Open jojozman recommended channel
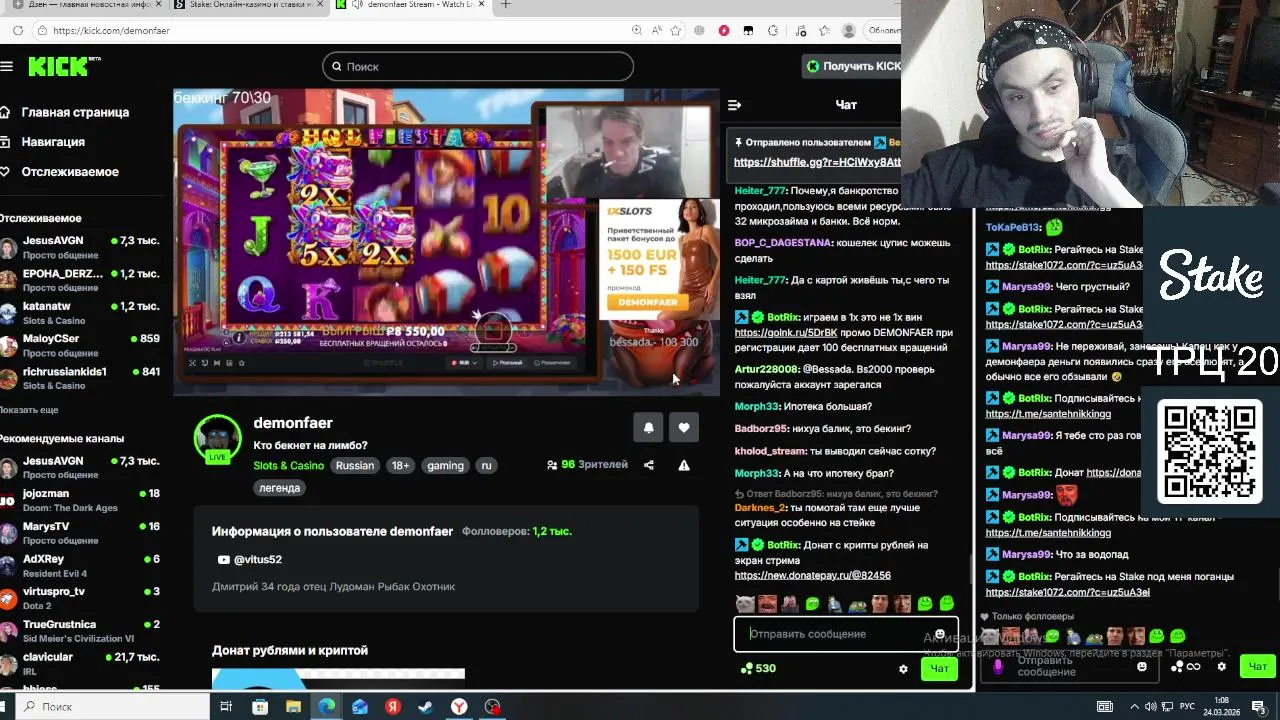The width and height of the screenshot is (1280, 720). coord(80,500)
